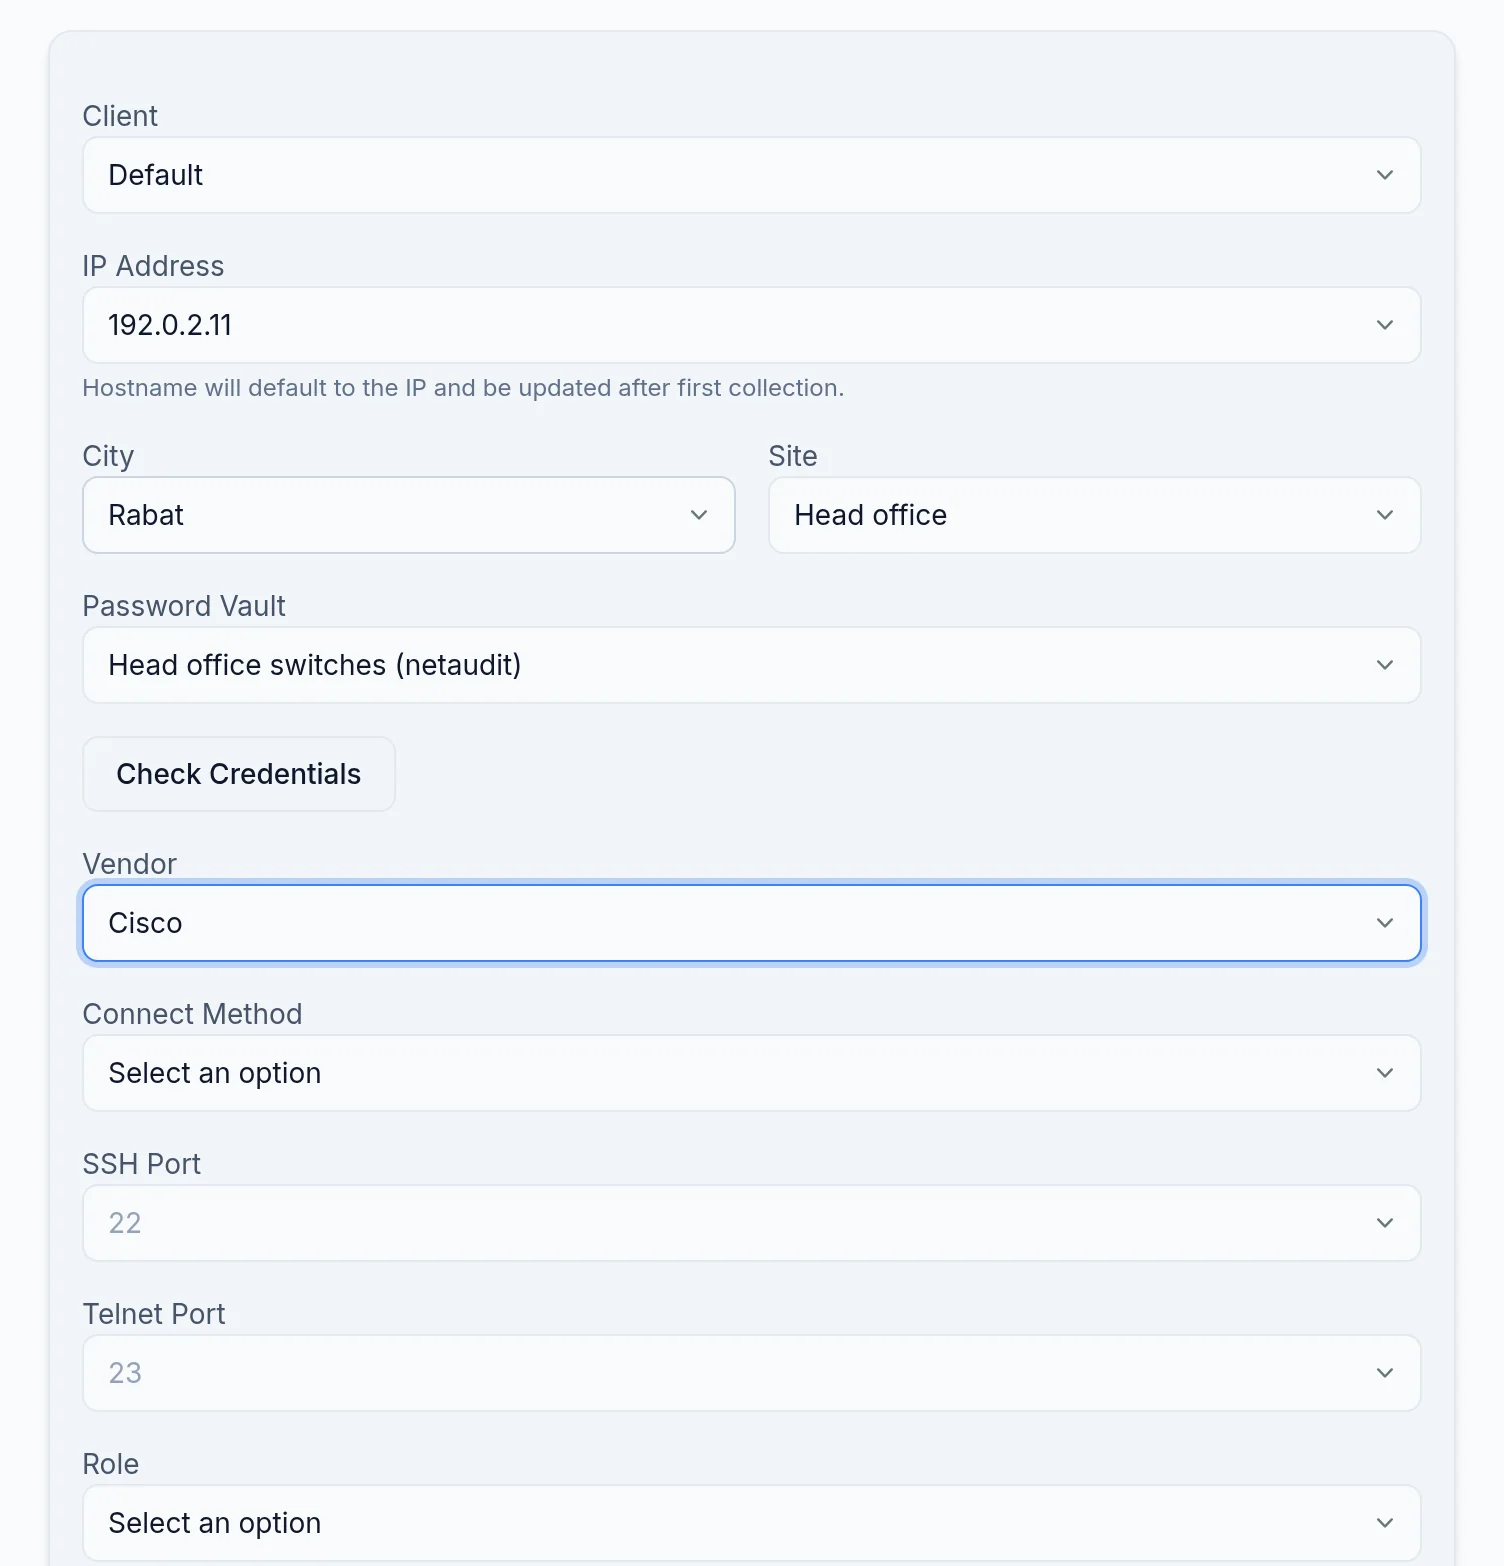Open the Vendor dropdown showing Cisco
This screenshot has width=1504, height=1566.
(x=751, y=923)
